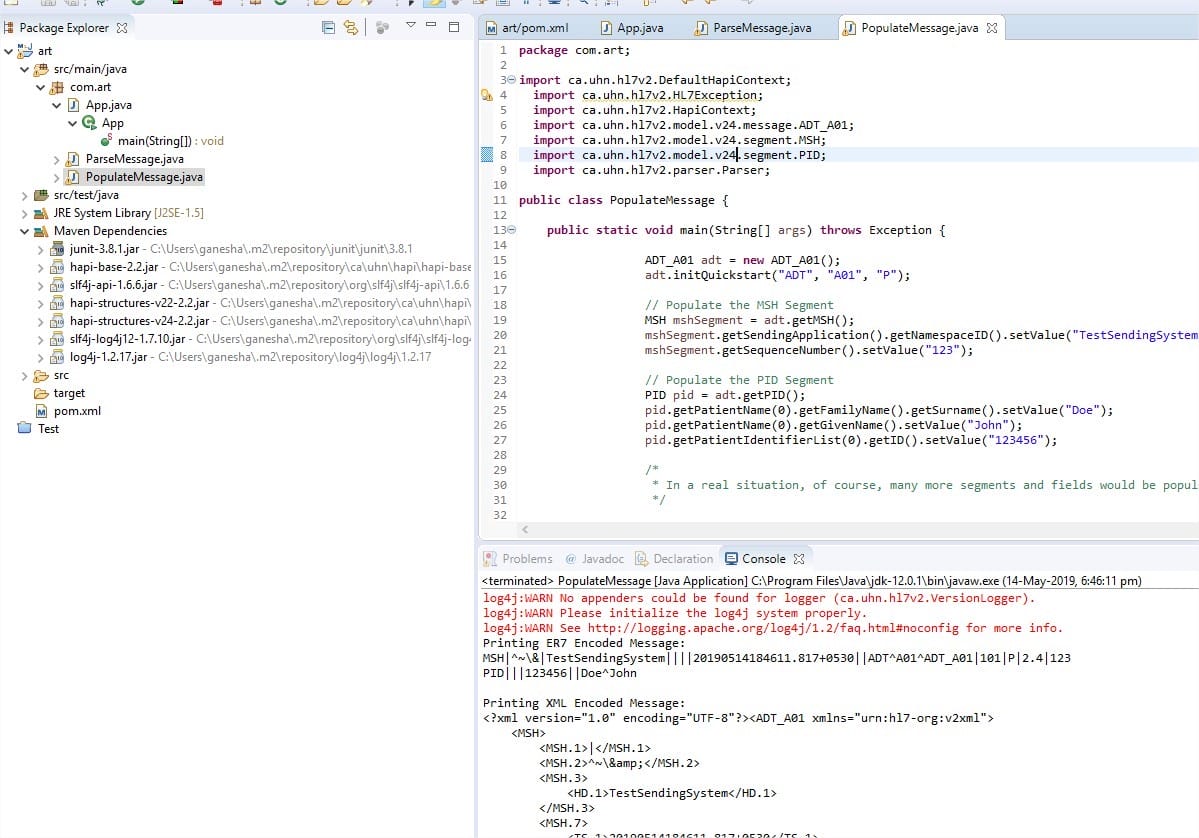The height and width of the screenshot is (838, 1199).
Task: Close the Package Explorer view
Action: tap(122, 28)
